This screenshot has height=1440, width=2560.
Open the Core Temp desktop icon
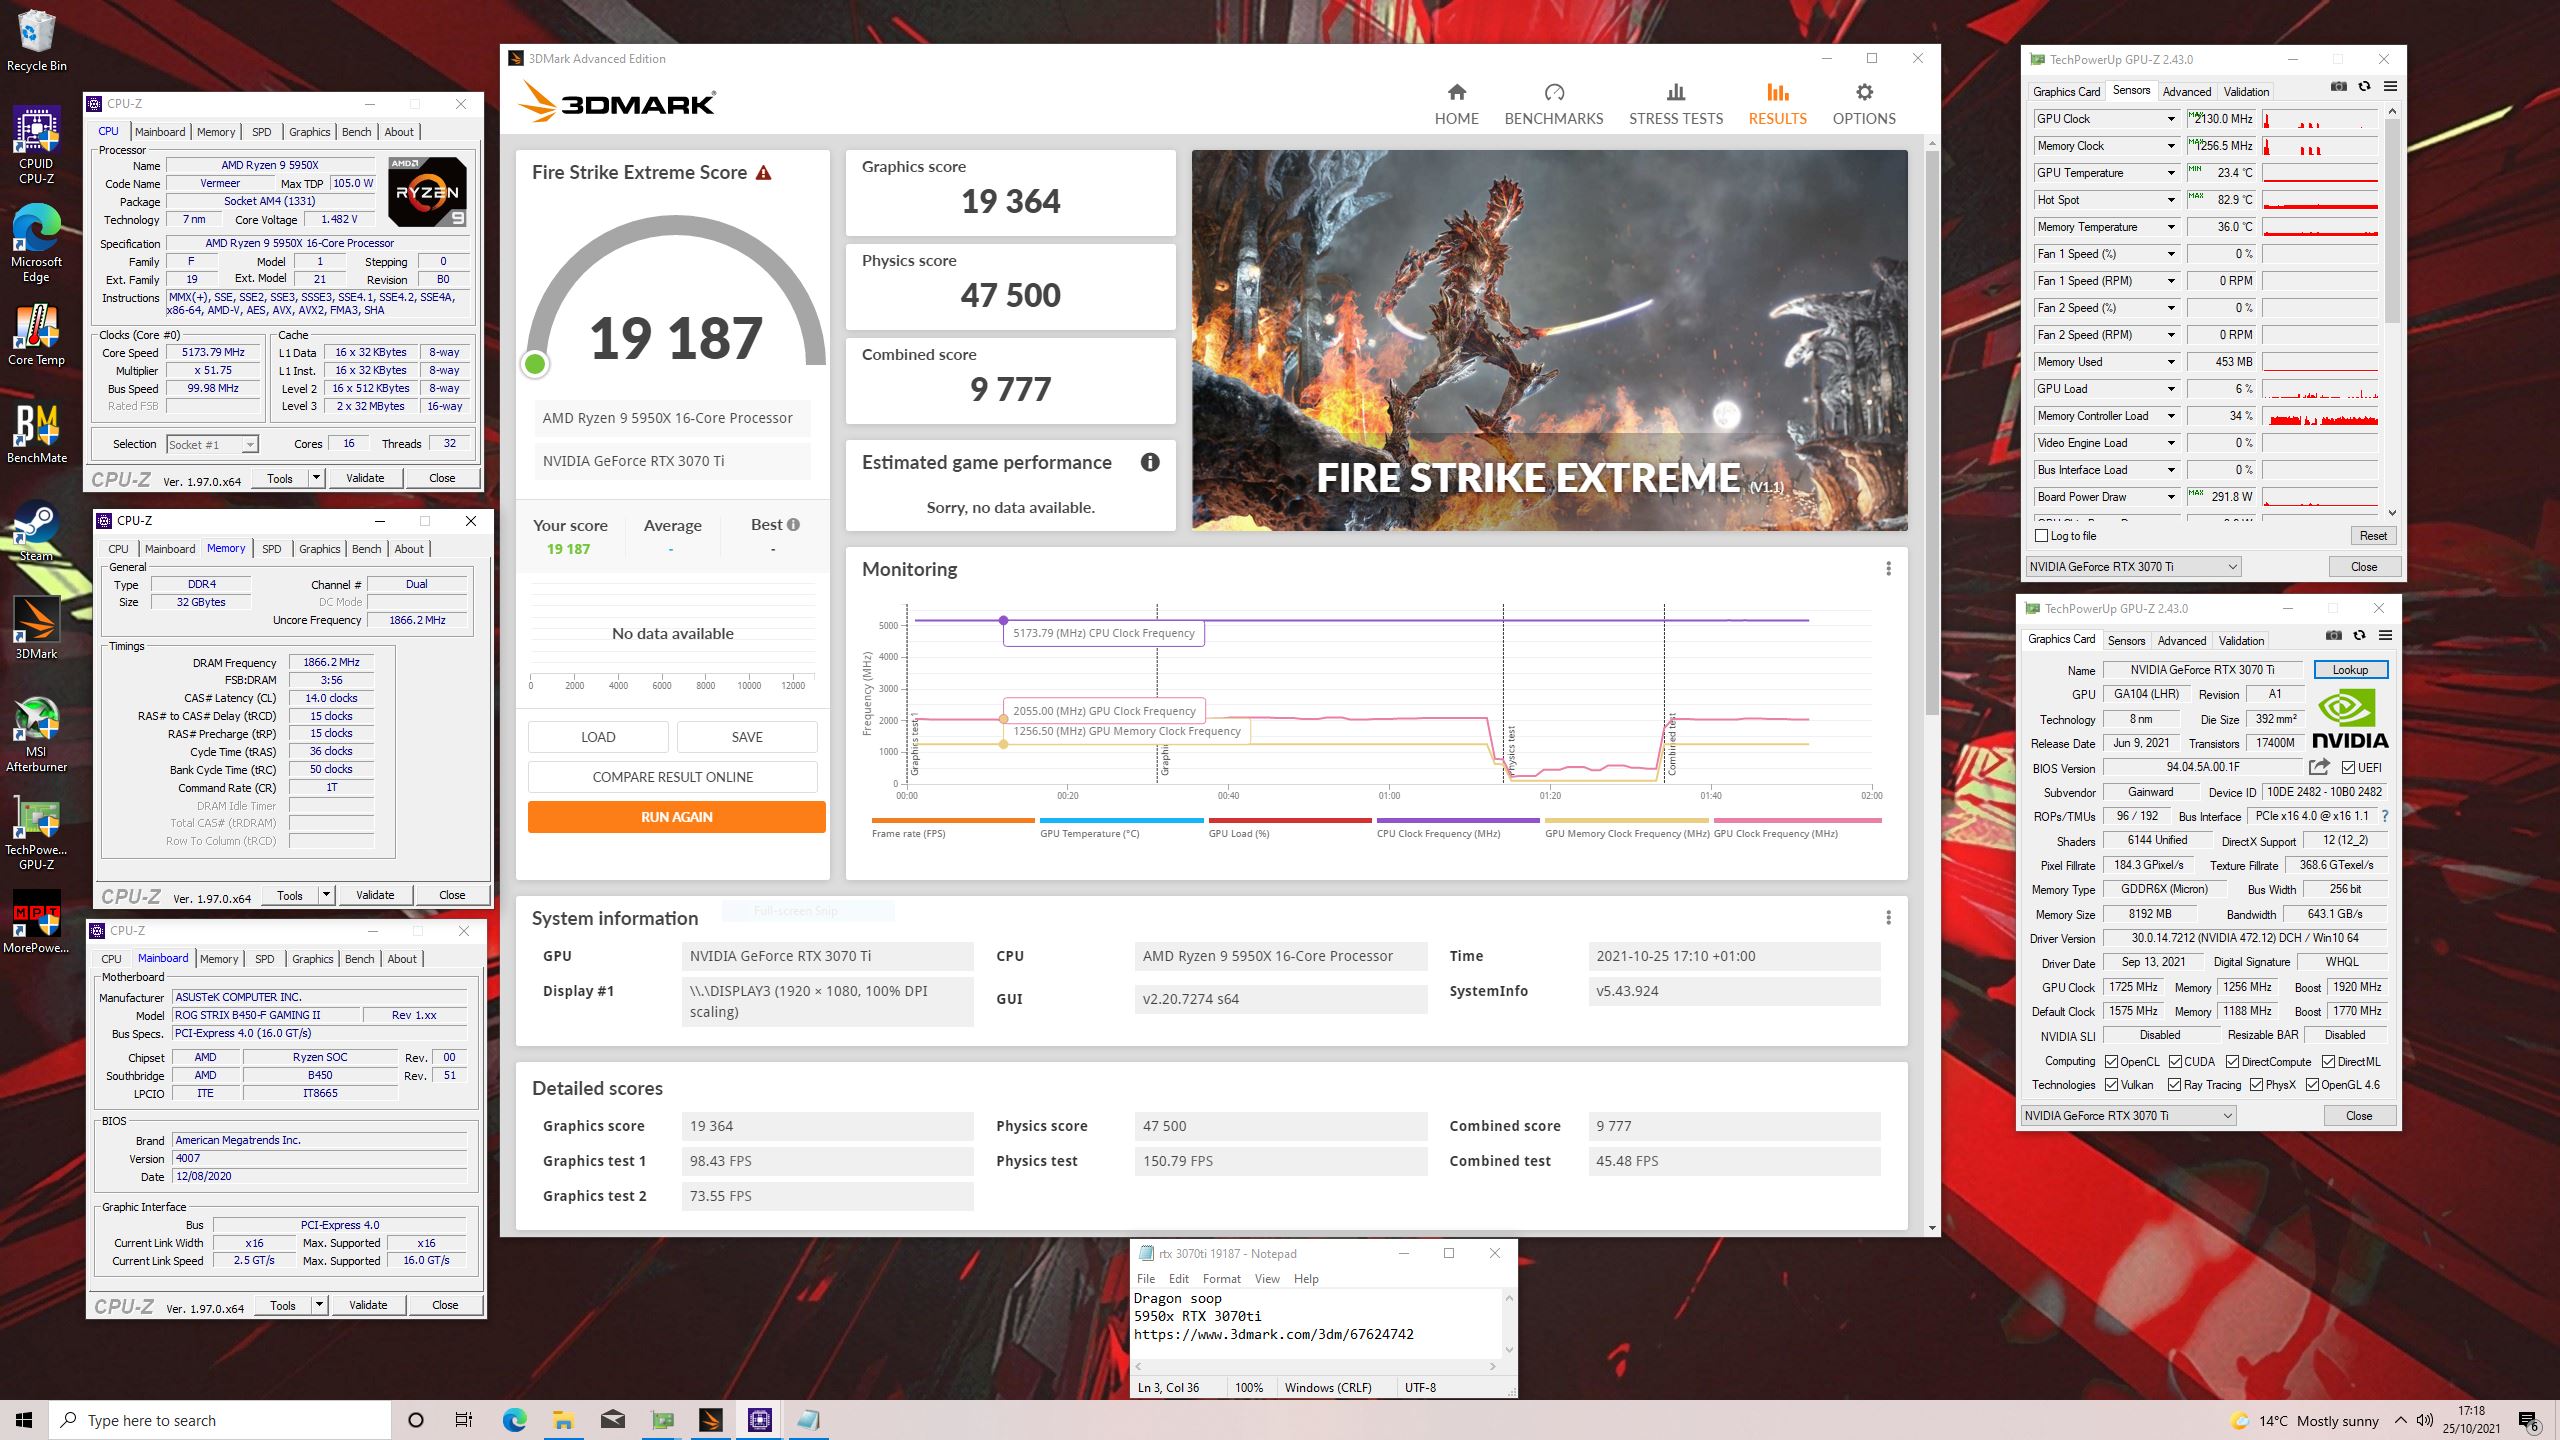coord(36,336)
